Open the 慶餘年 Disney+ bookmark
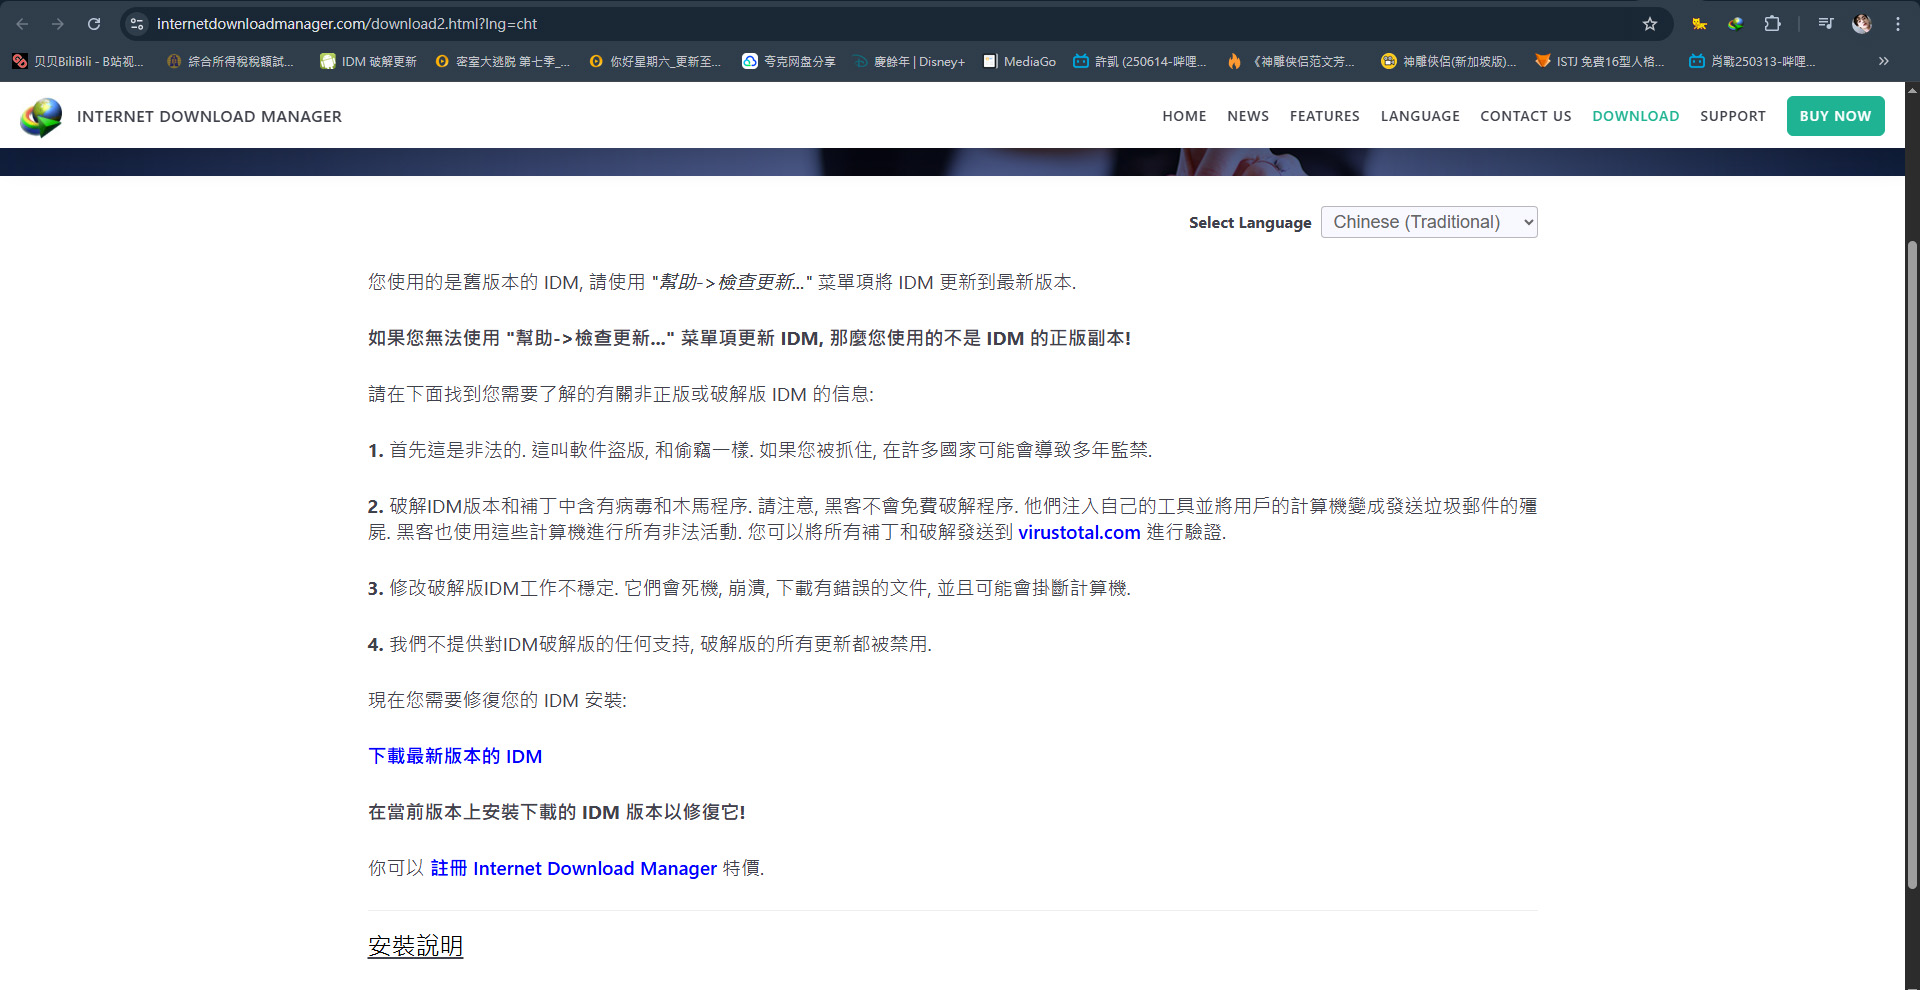The width and height of the screenshot is (1920, 990). pyautogui.click(x=910, y=61)
